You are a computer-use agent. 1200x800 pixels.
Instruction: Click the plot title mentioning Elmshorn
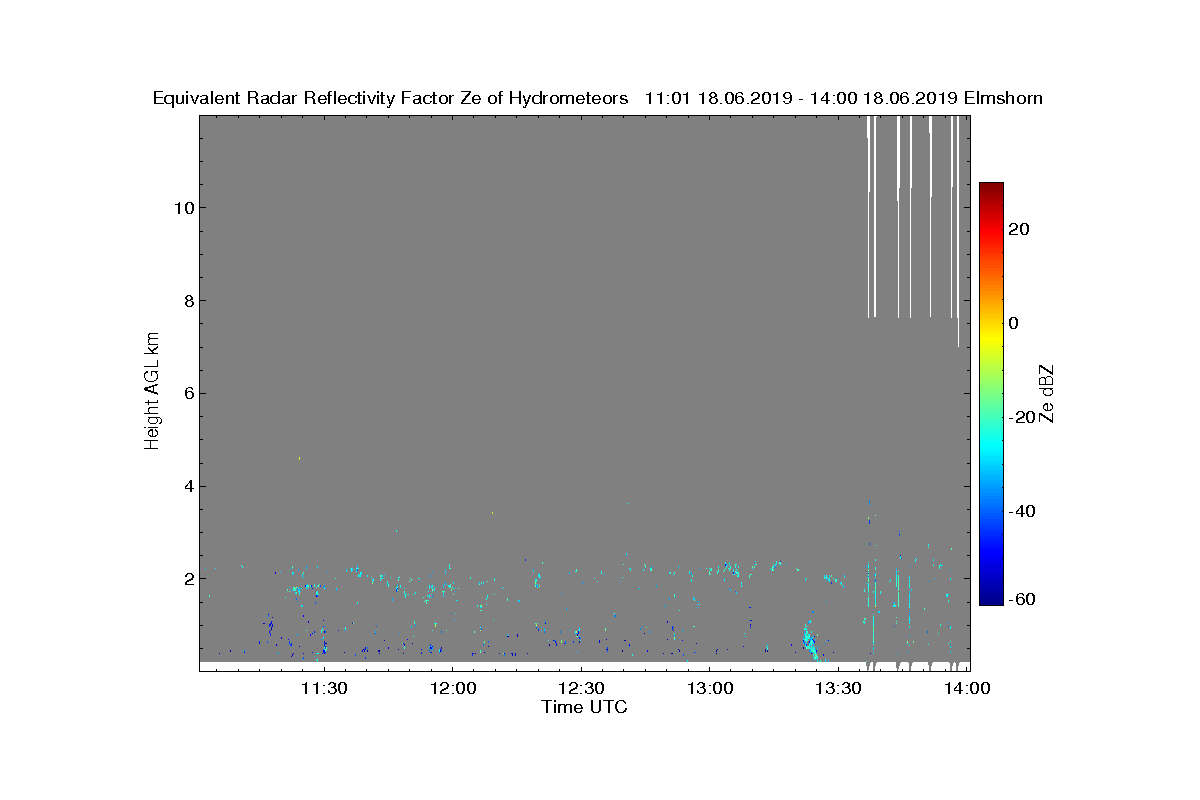pyautogui.click(x=597, y=98)
